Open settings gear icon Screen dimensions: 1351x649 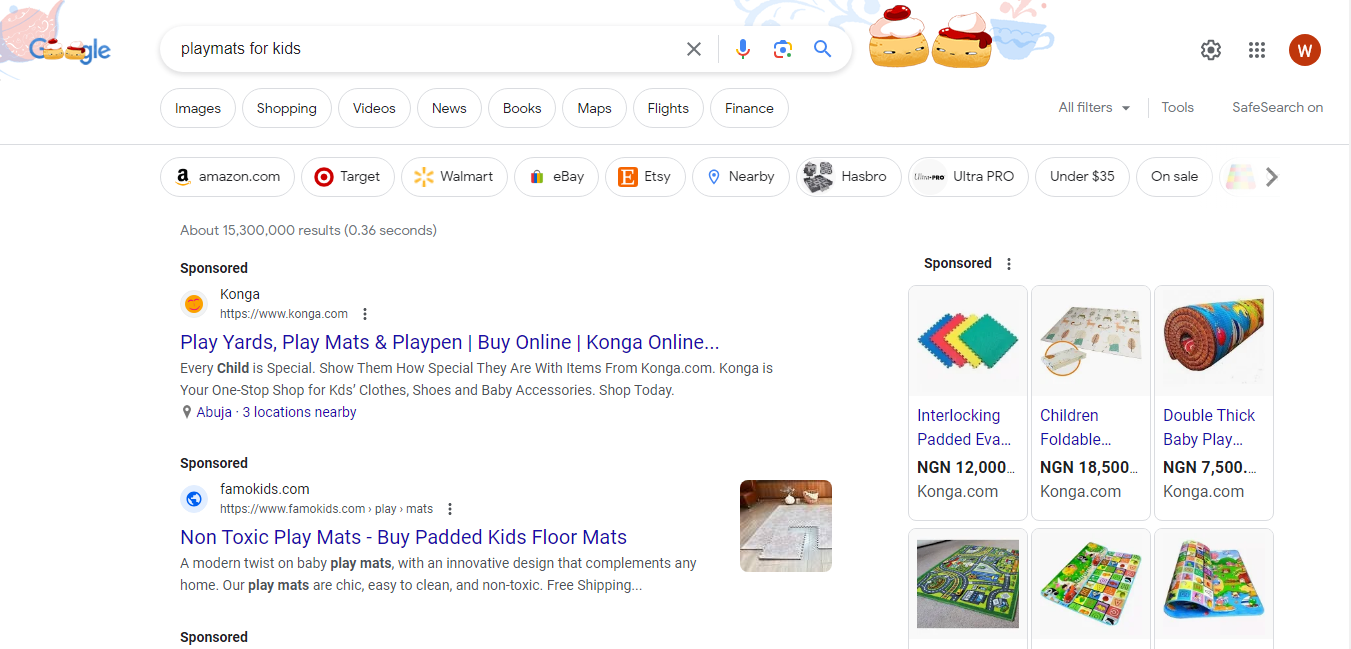1211,50
